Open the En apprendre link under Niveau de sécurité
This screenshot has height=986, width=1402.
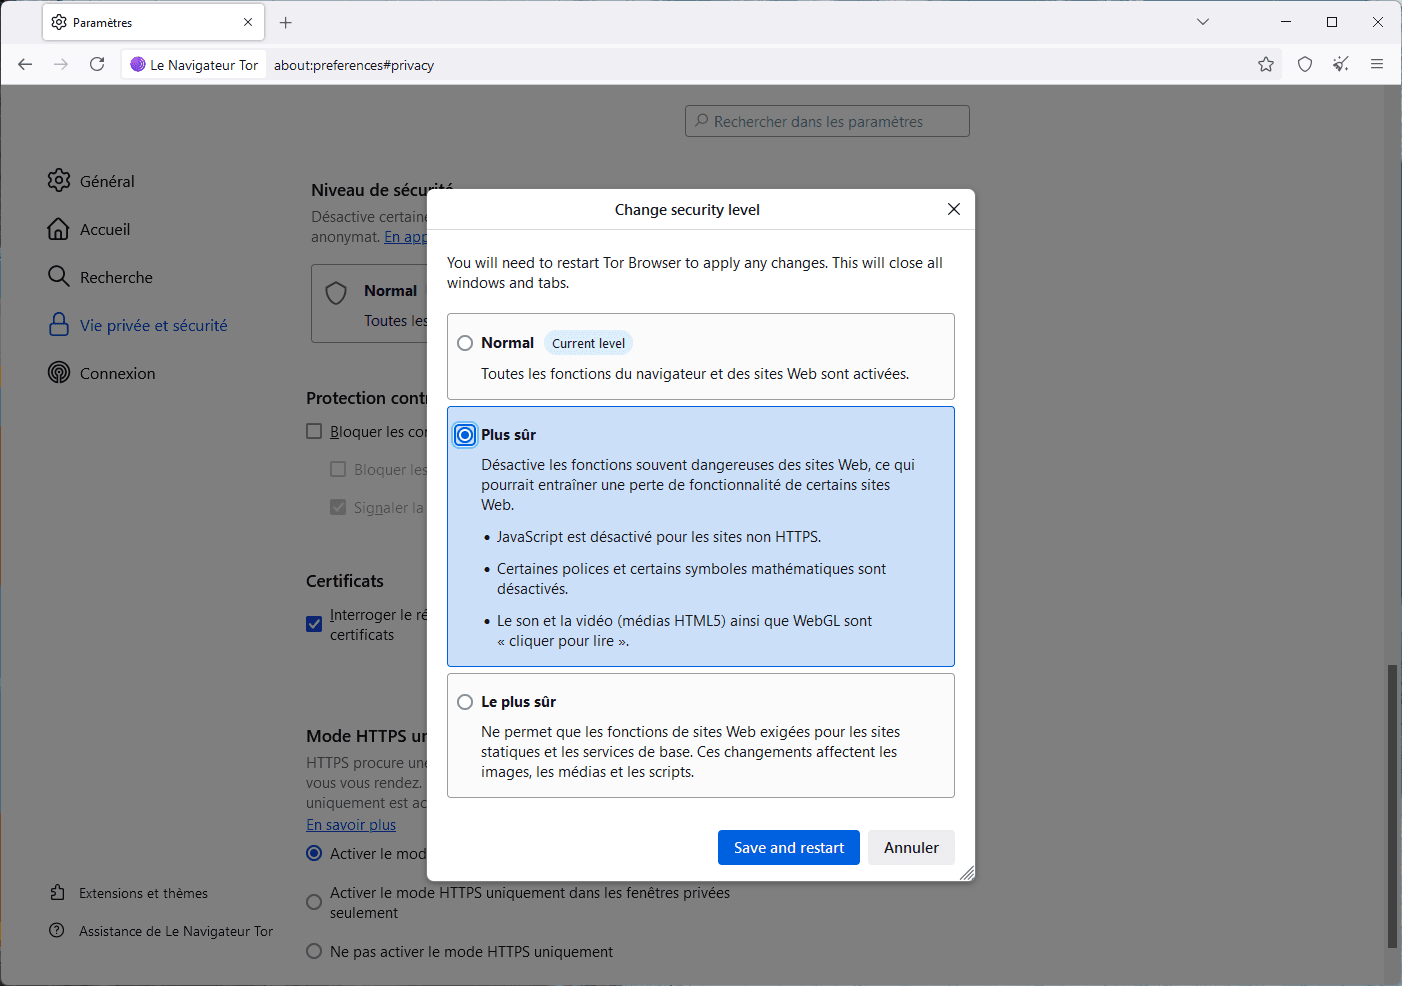click(405, 237)
